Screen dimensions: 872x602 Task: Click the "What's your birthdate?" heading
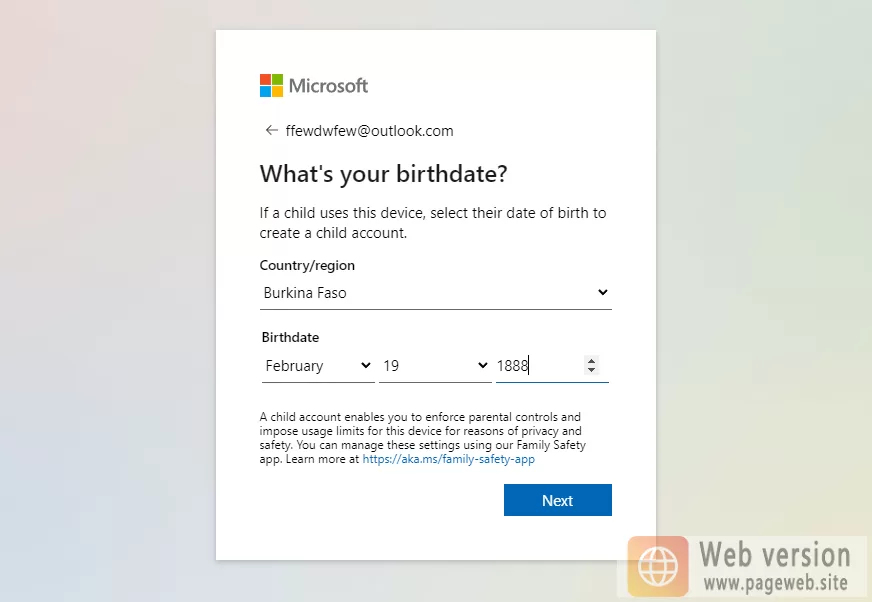pos(383,174)
